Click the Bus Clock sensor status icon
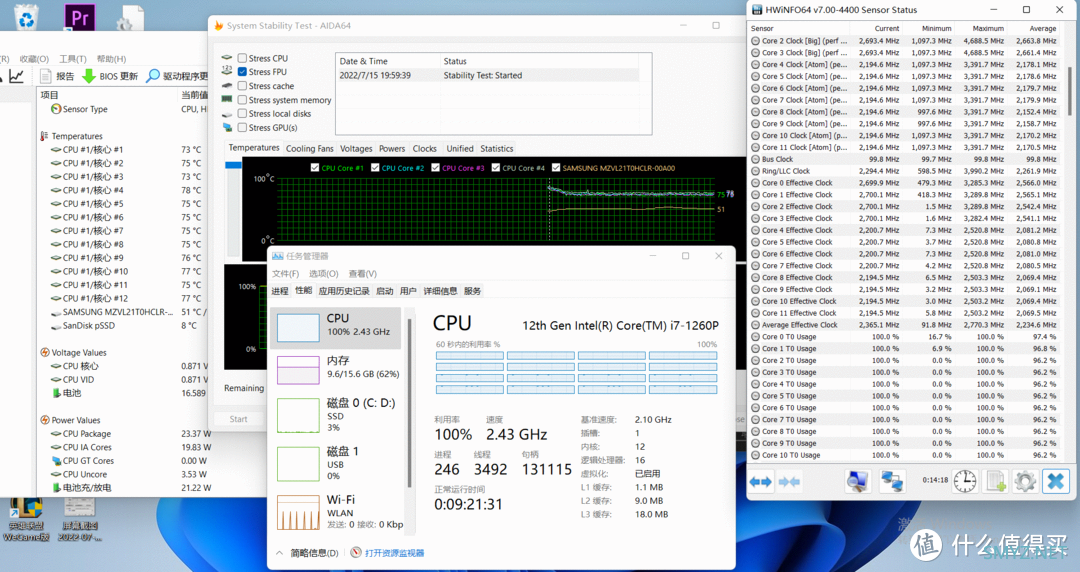This screenshot has height=572, width=1080. (x=755, y=159)
